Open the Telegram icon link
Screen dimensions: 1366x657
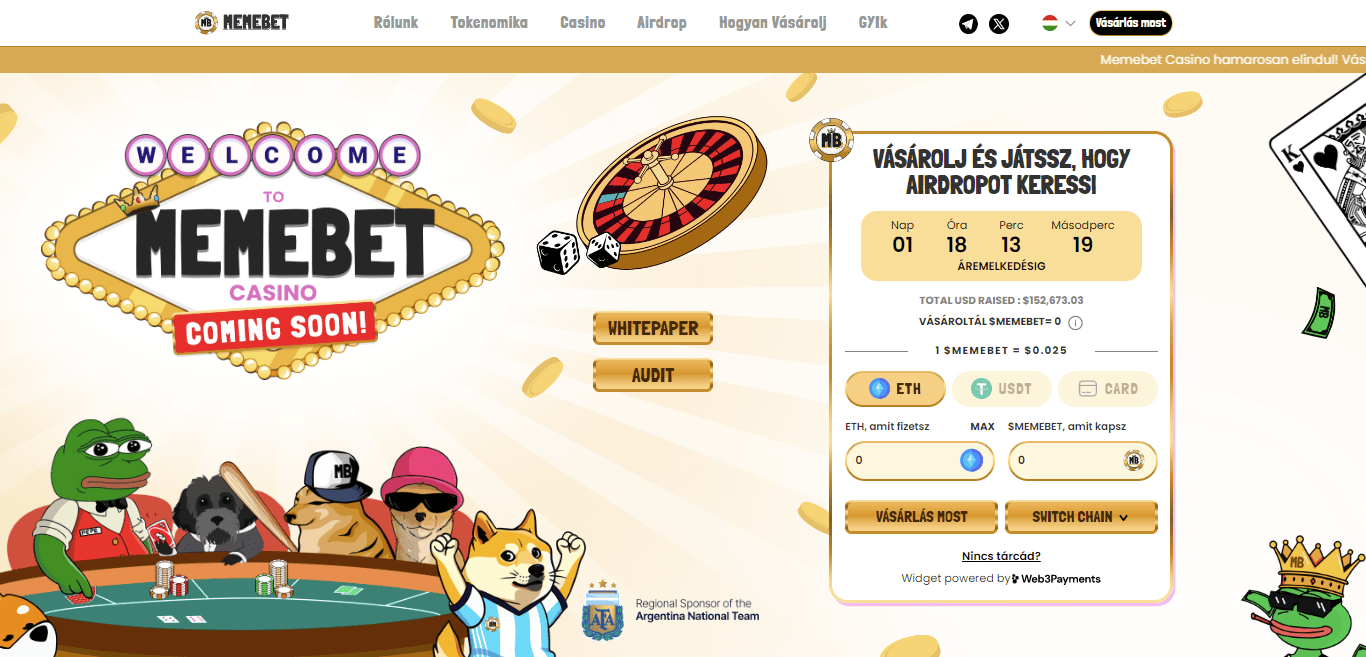tap(968, 23)
